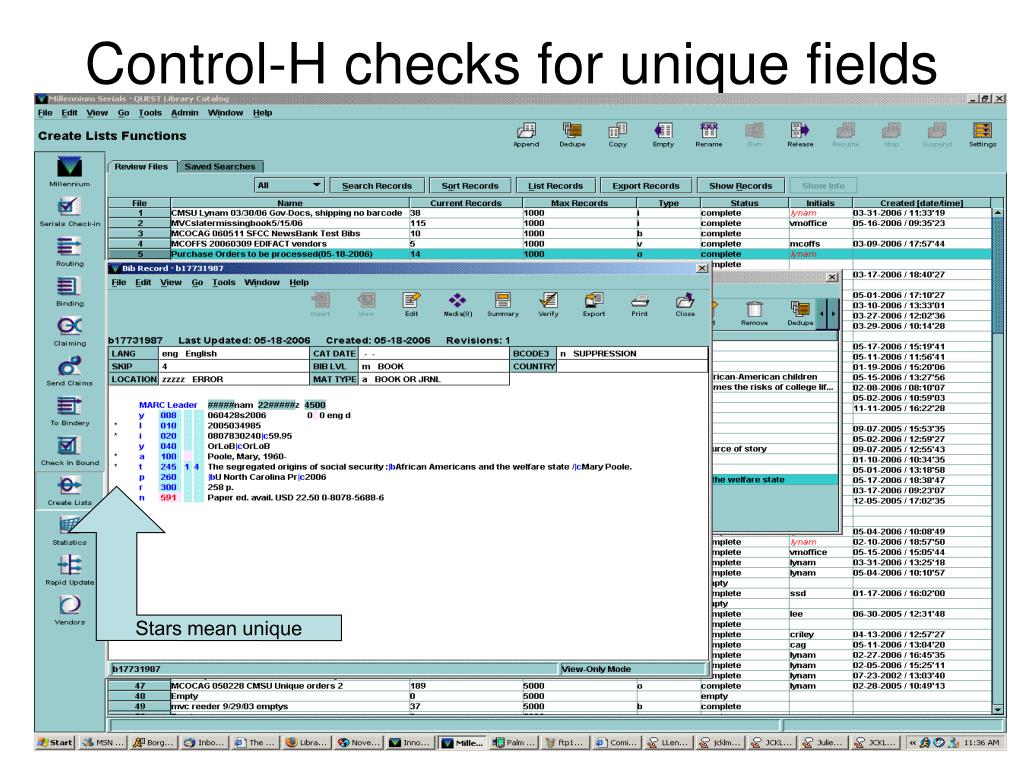Open the Routing sidebar function
Image resolution: width=1024 pixels, height=768 pixels.
[69, 252]
